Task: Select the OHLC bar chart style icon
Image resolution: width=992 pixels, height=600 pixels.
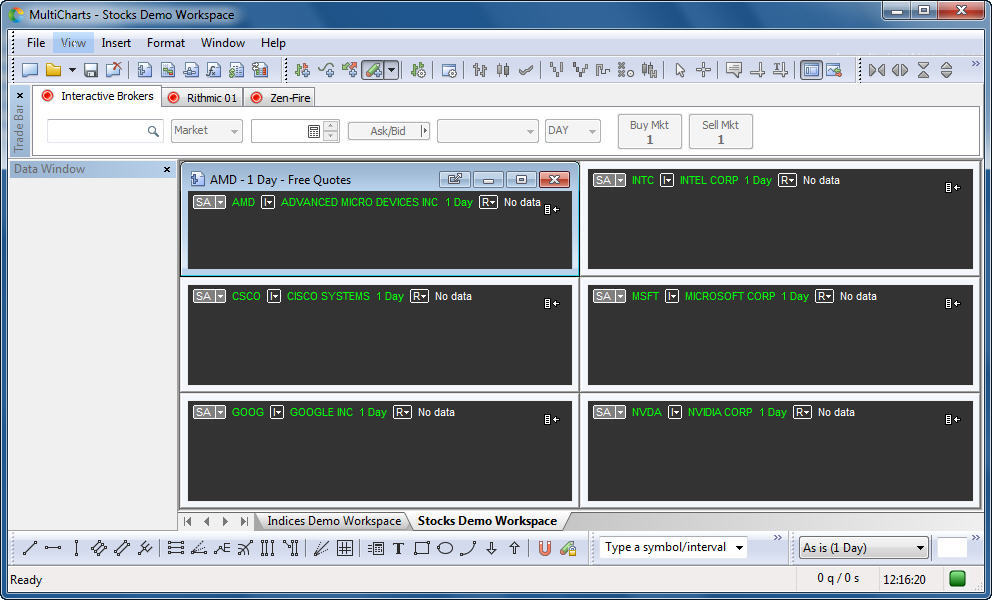Action: coord(480,70)
